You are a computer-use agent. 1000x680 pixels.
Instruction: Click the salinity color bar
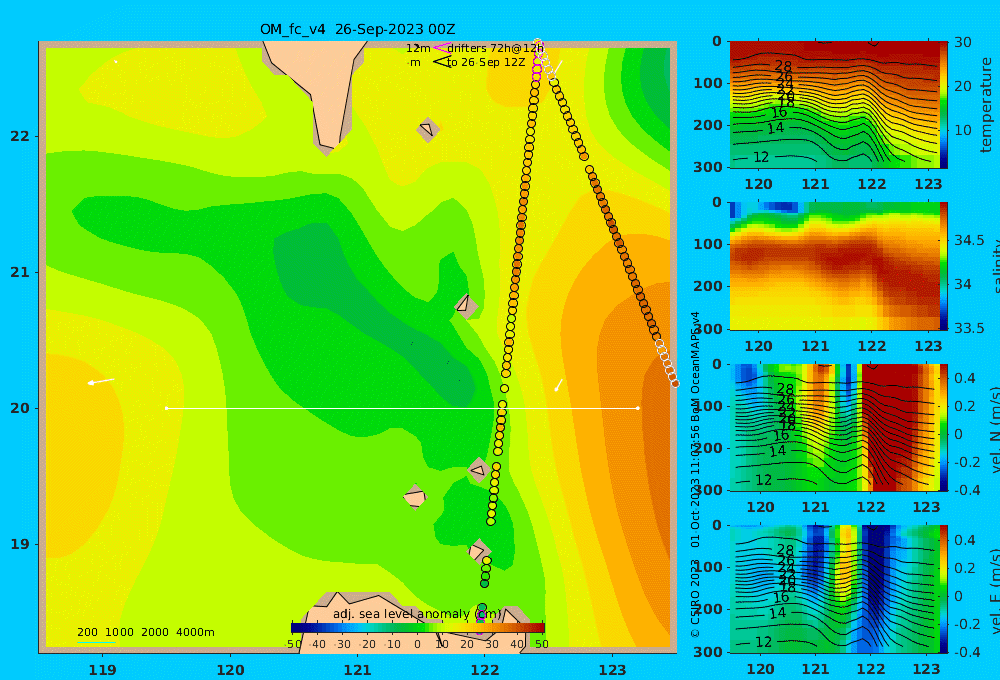[944, 266]
